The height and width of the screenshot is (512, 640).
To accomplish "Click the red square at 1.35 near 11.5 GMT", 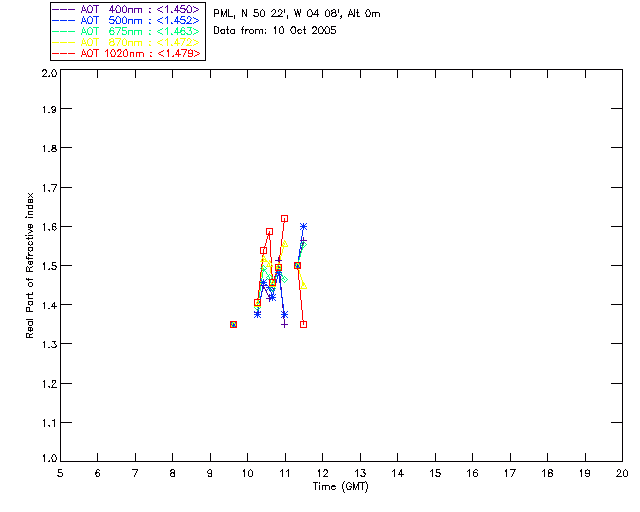I will pos(303,325).
